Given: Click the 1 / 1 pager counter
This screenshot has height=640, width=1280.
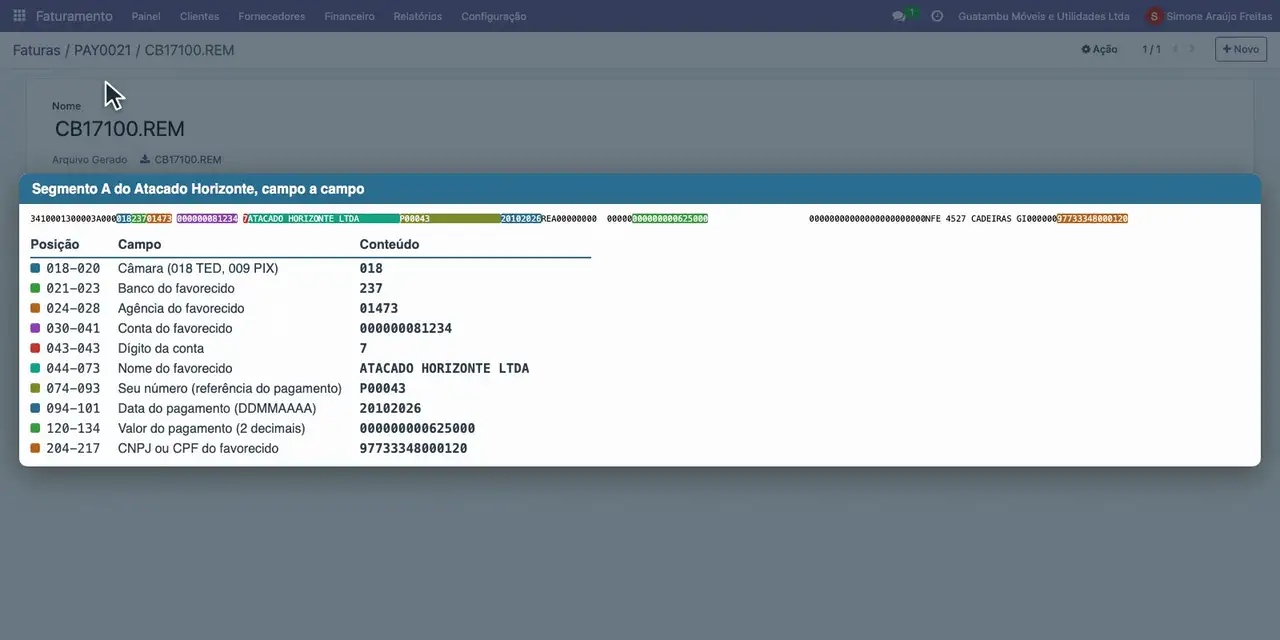Looking at the screenshot, I should [1152, 49].
